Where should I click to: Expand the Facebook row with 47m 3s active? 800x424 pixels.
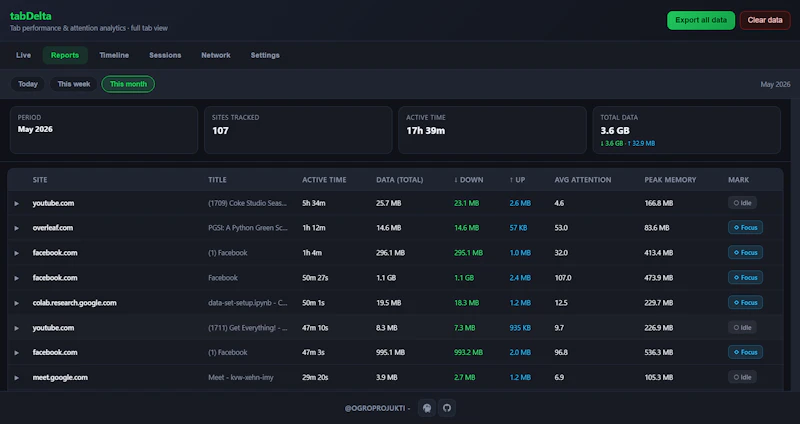tap(16, 353)
